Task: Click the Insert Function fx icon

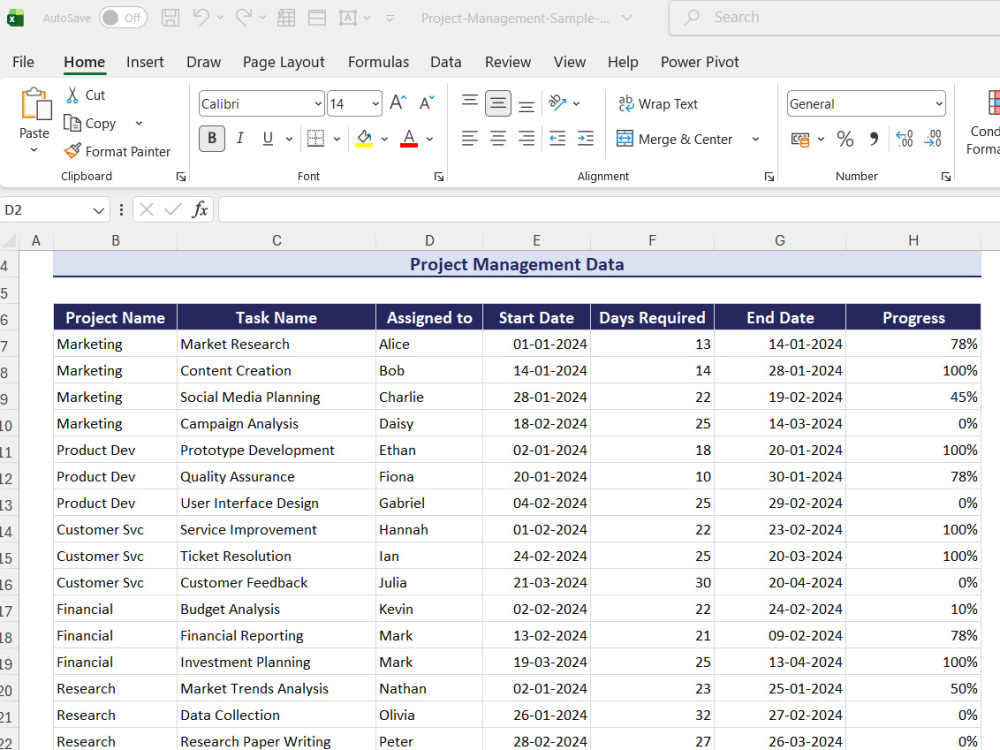Action: coord(200,210)
